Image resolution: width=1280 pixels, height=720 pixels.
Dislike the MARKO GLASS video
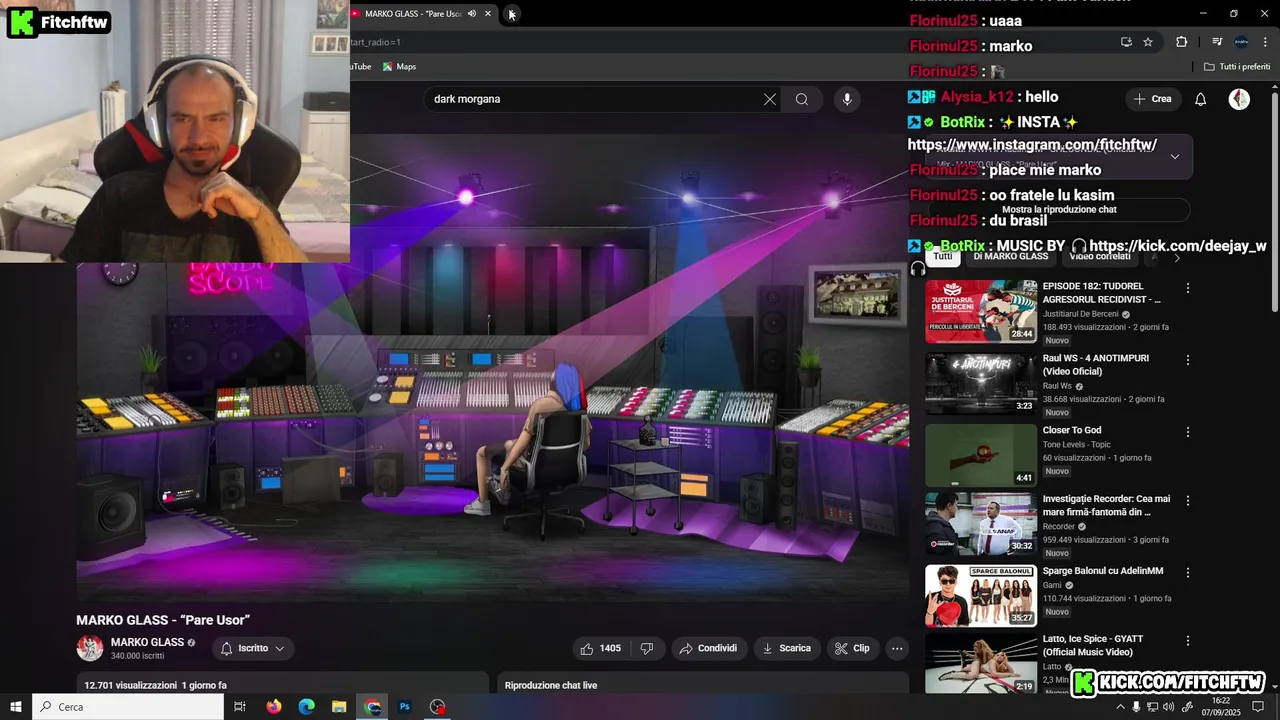coord(647,648)
